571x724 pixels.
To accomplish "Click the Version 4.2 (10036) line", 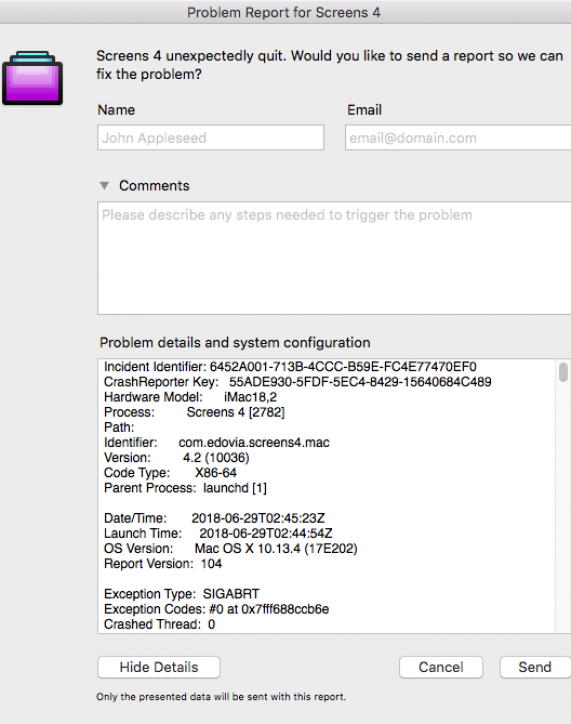I will 177,458.
